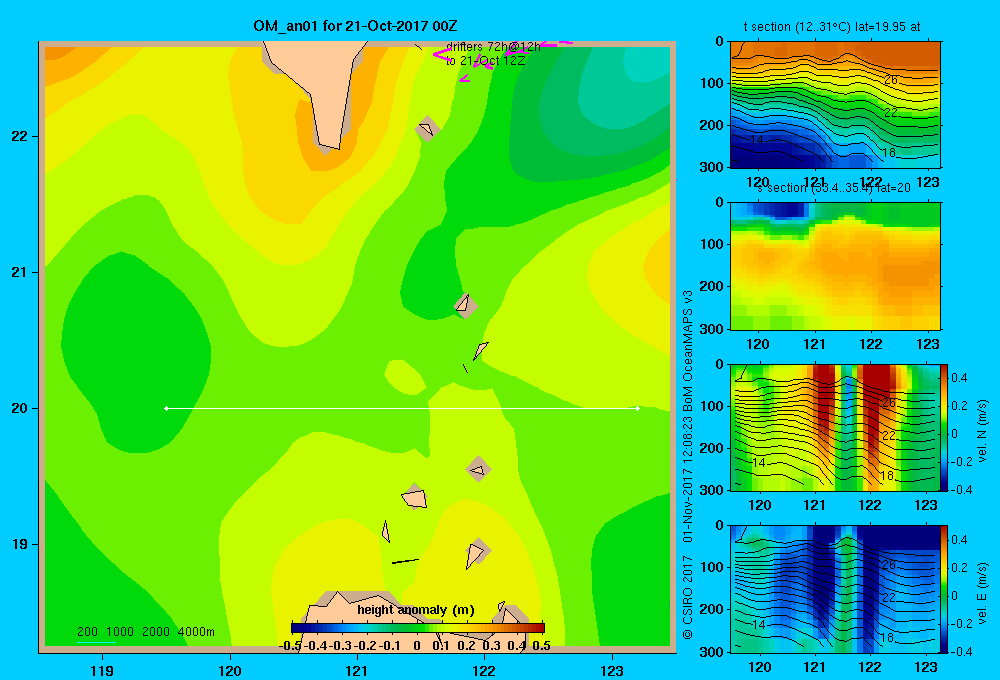Click the bathymetry legend '200 1000 2000 4000m'
The width and height of the screenshot is (1000, 680).
click(x=145, y=632)
